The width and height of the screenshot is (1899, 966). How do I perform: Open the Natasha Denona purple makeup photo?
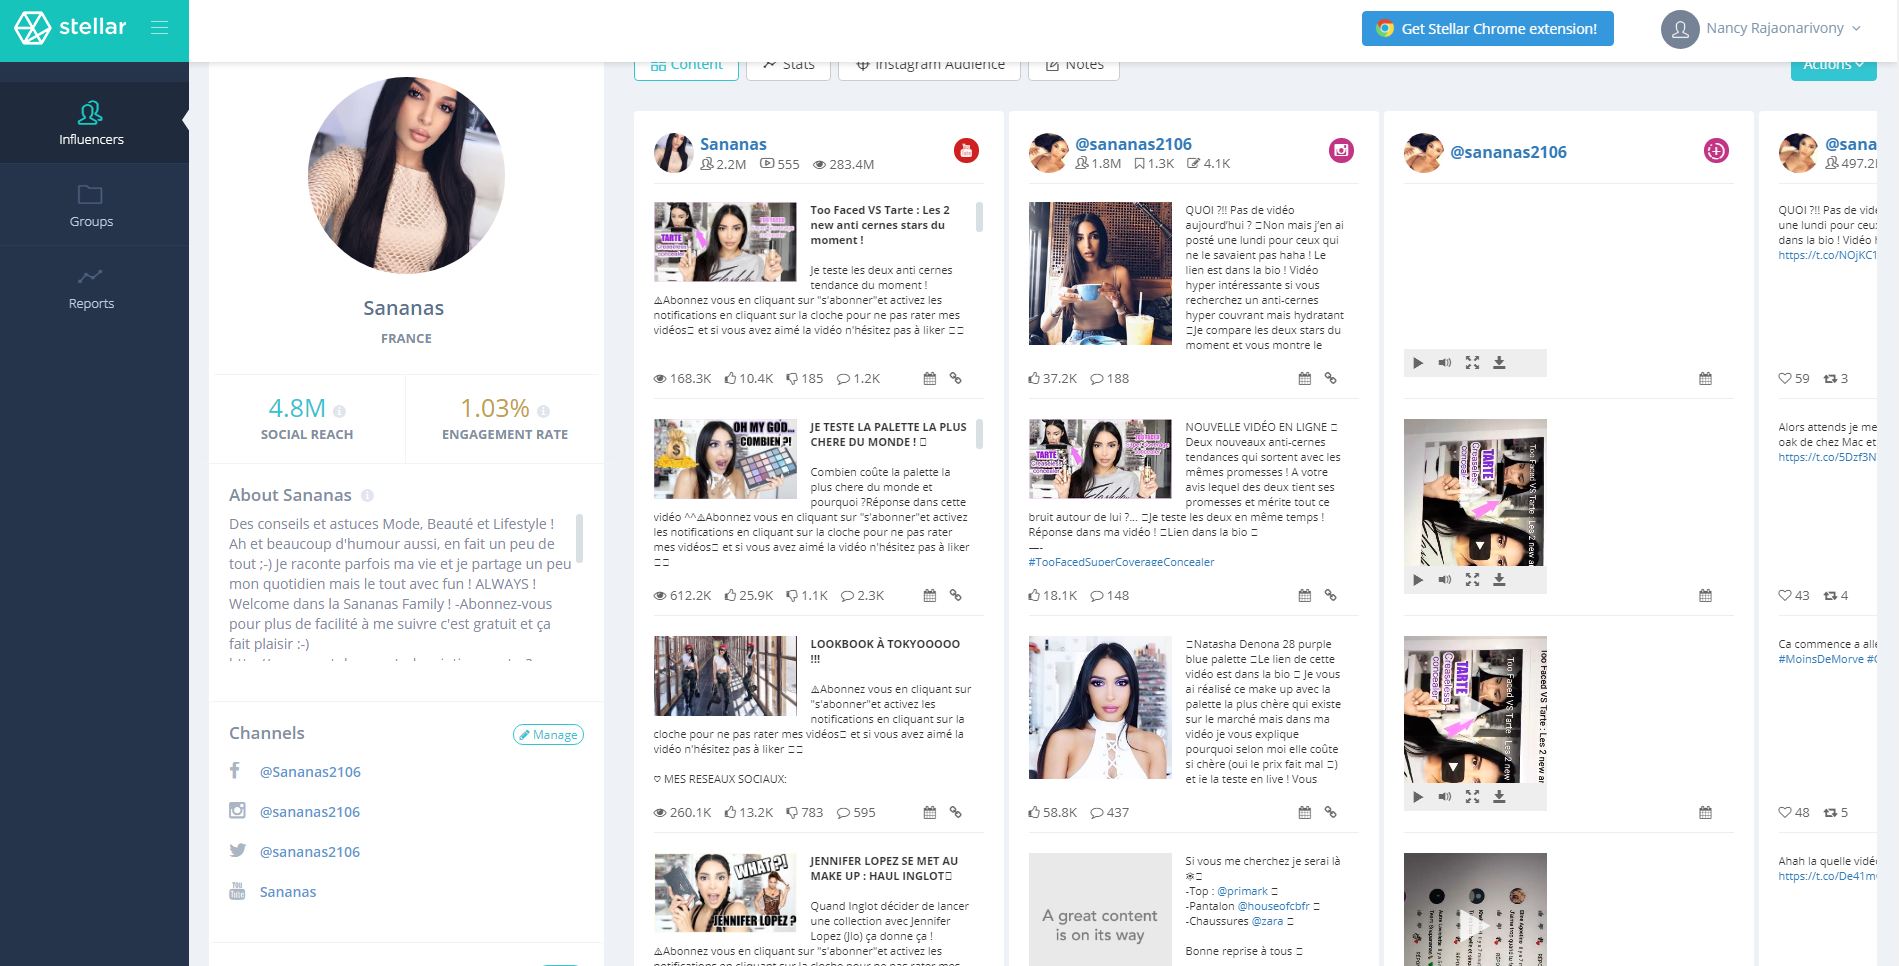click(x=1100, y=707)
